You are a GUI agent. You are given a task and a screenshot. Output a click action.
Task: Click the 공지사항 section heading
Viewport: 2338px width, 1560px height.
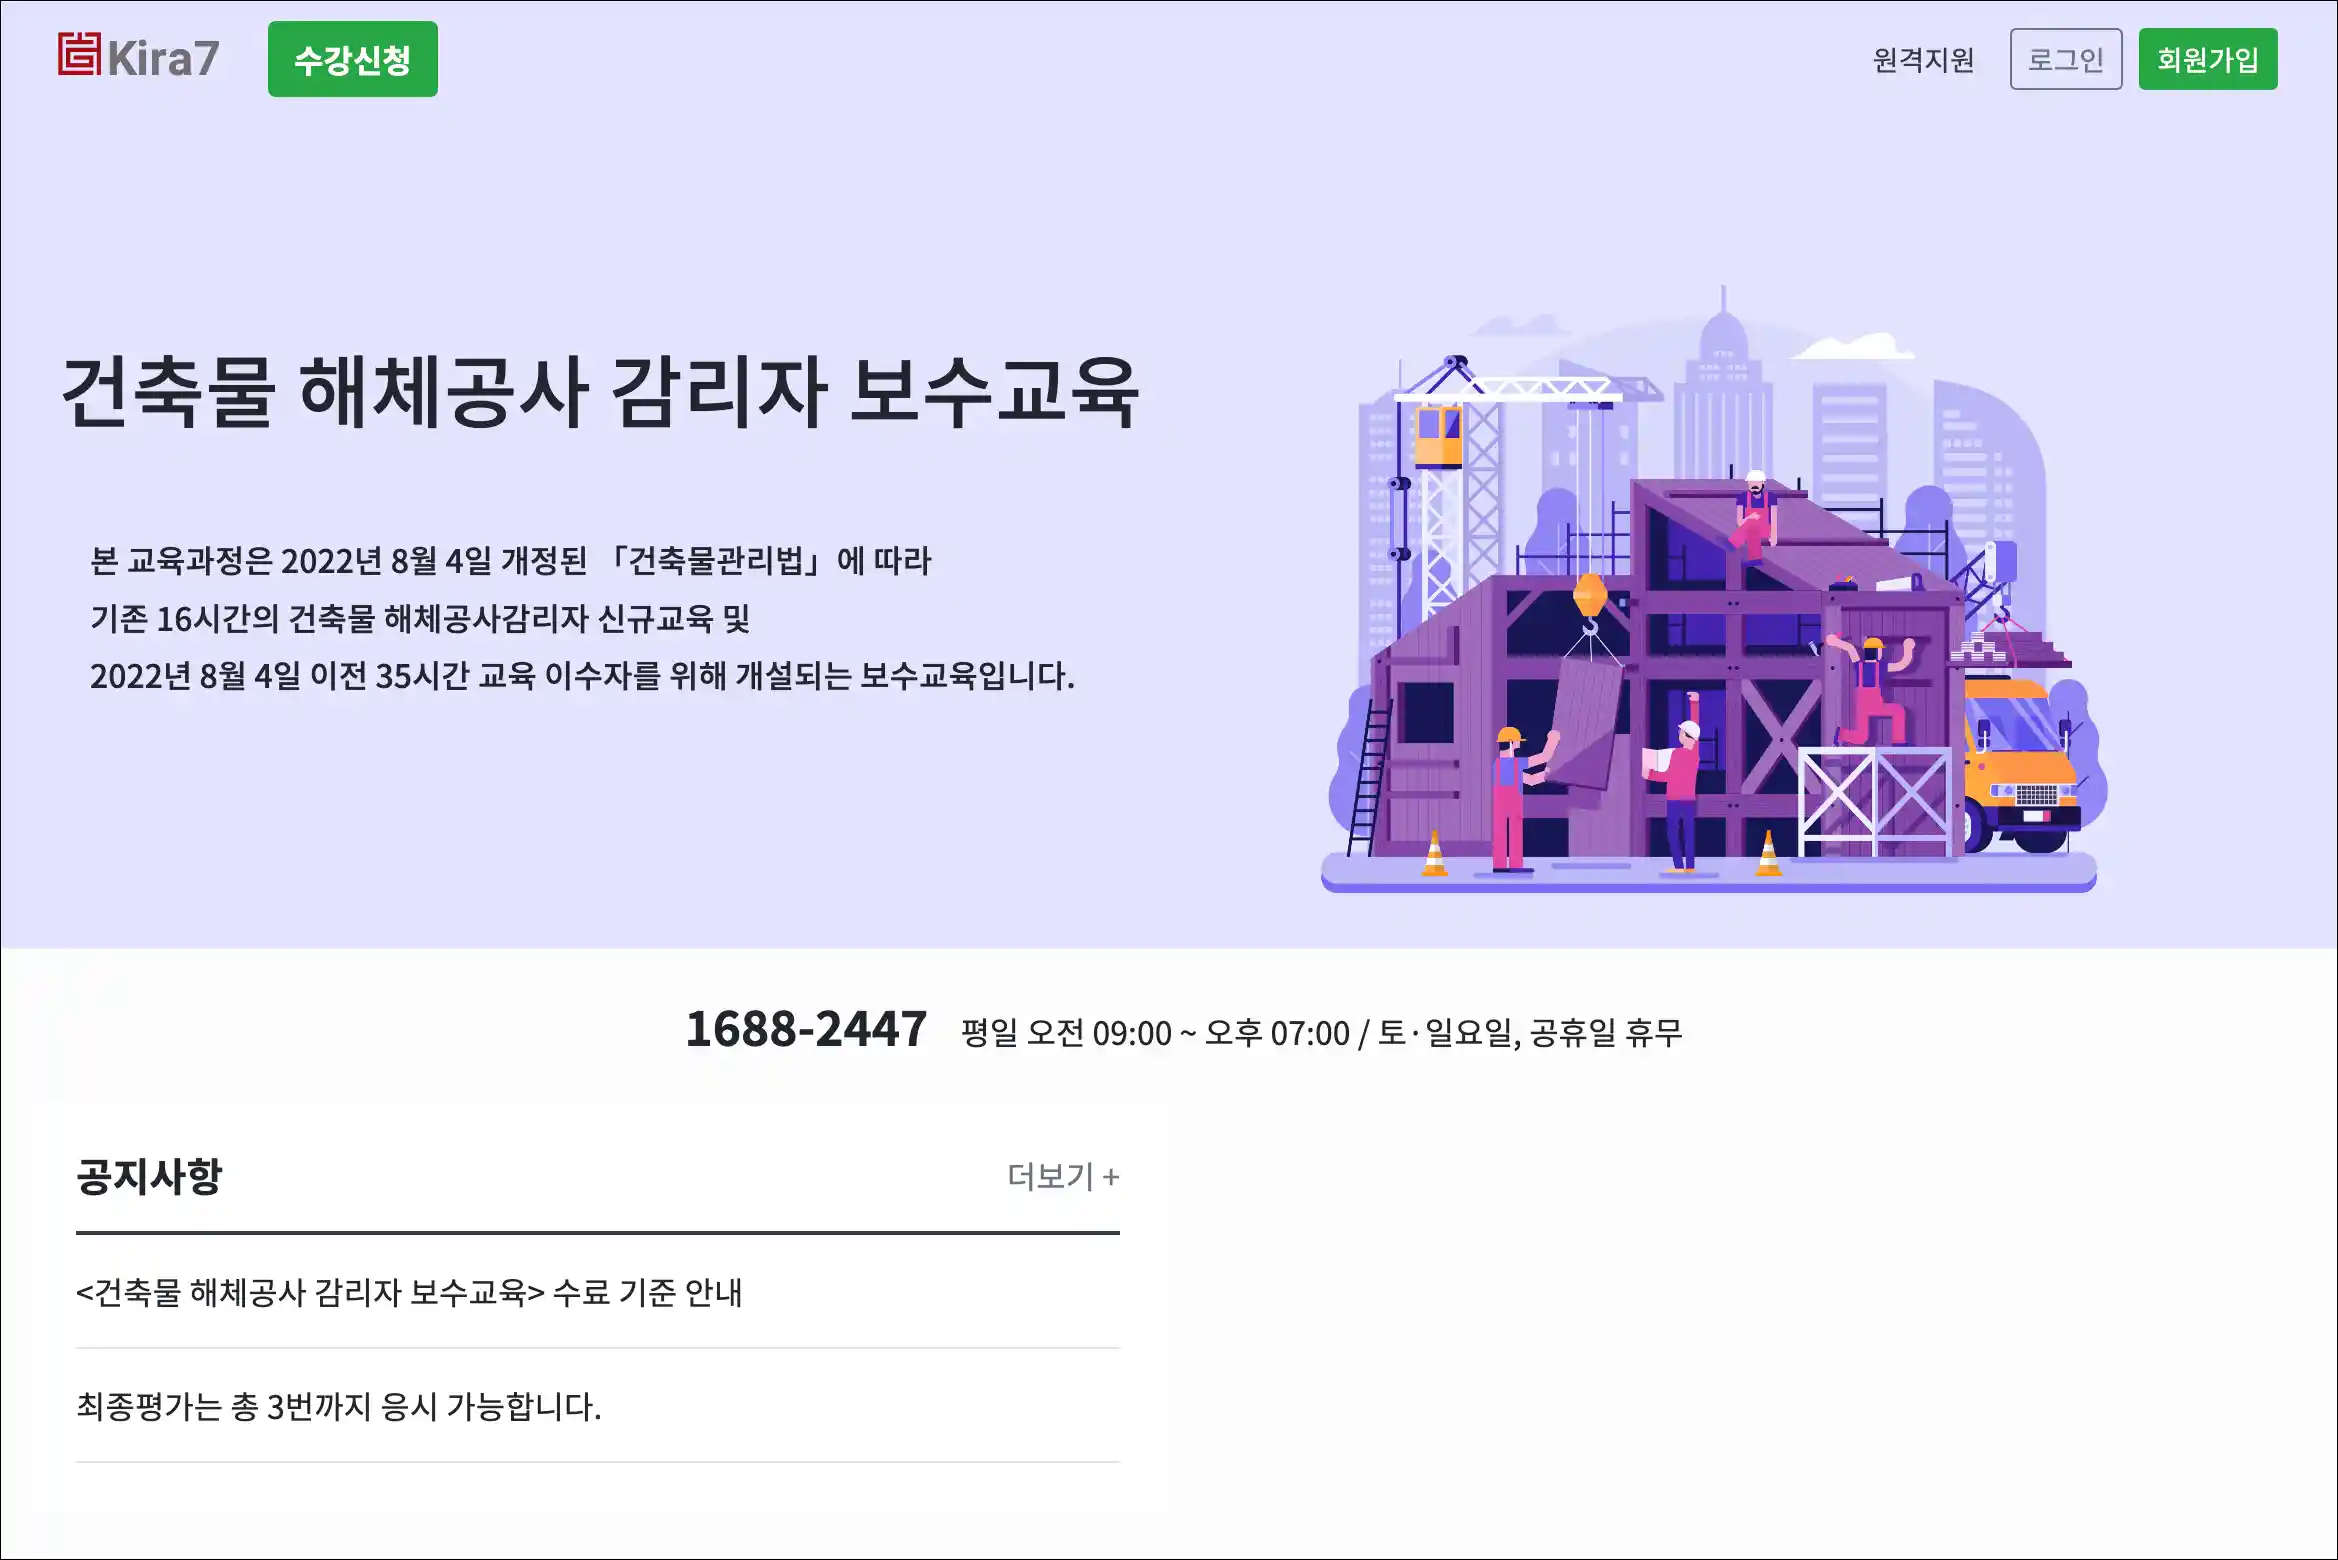(x=149, y=1176)
